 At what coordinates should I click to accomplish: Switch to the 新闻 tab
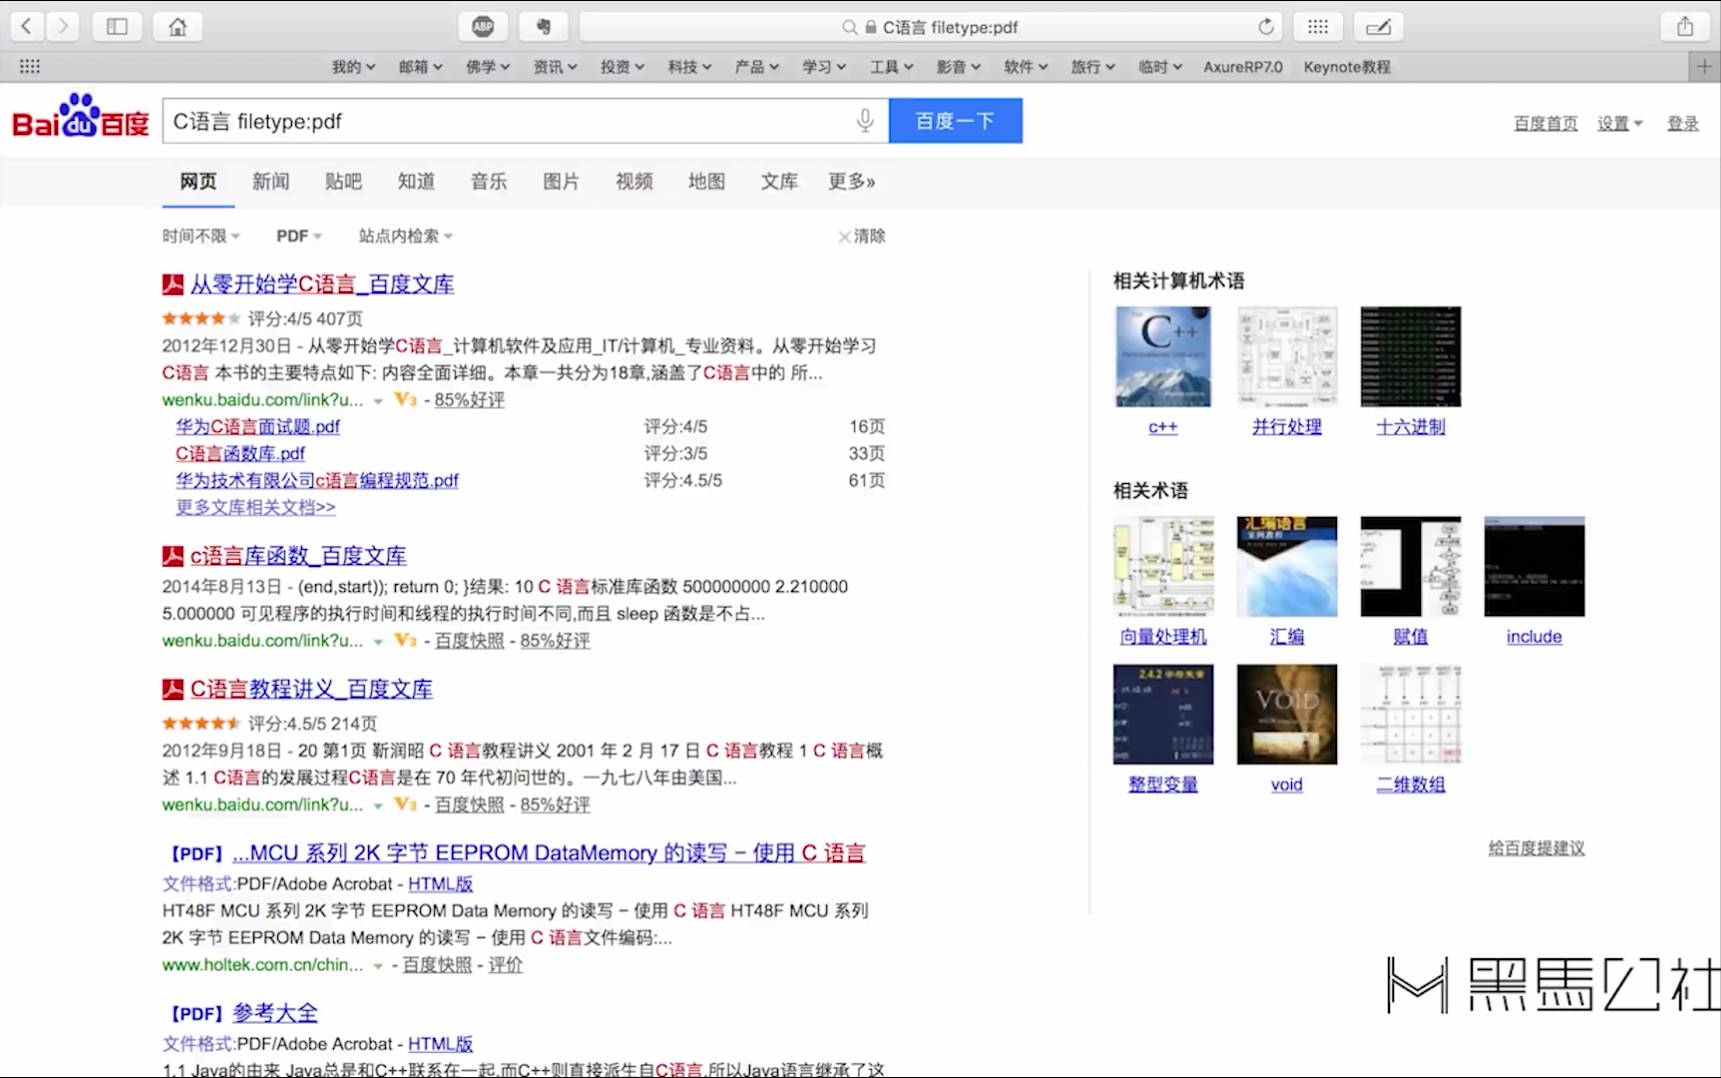tap(271, 181)
